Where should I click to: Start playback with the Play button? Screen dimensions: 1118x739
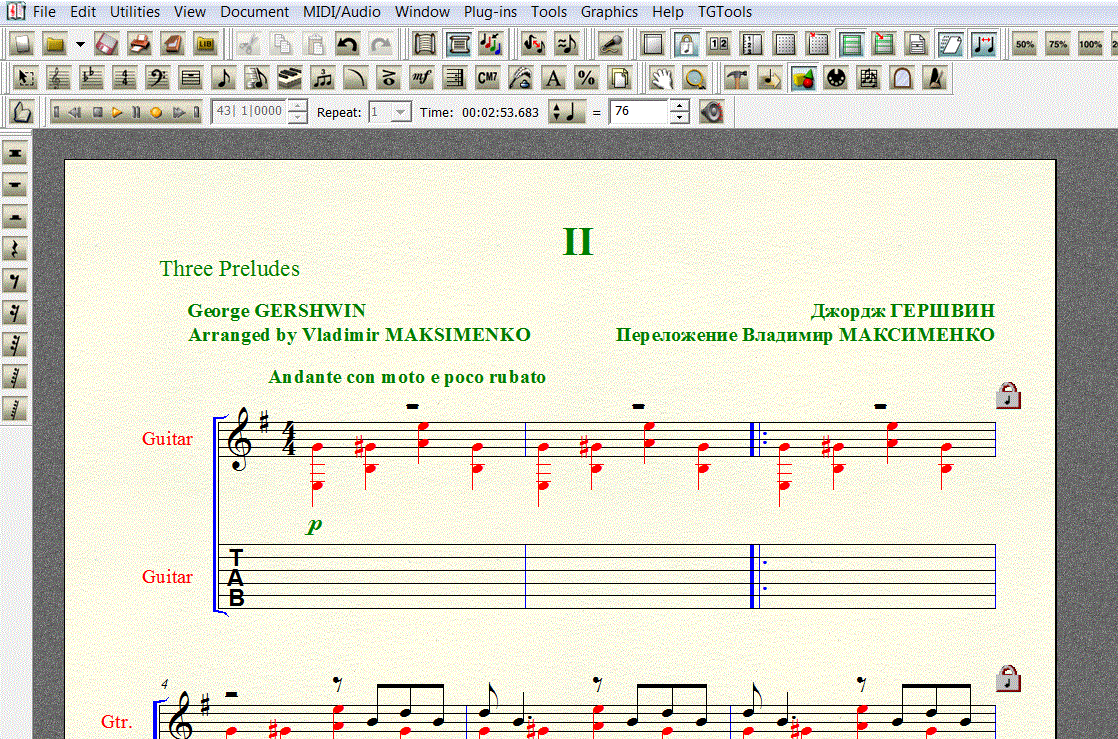(118, 113)
